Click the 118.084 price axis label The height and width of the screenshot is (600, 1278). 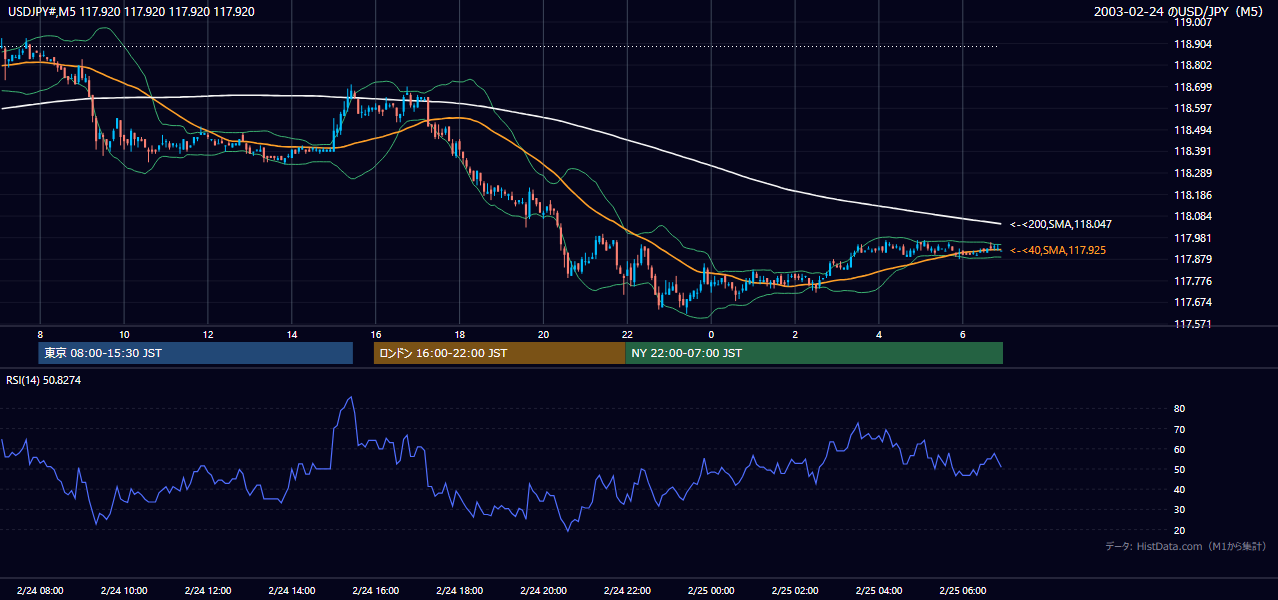(x=1193, y=216)
